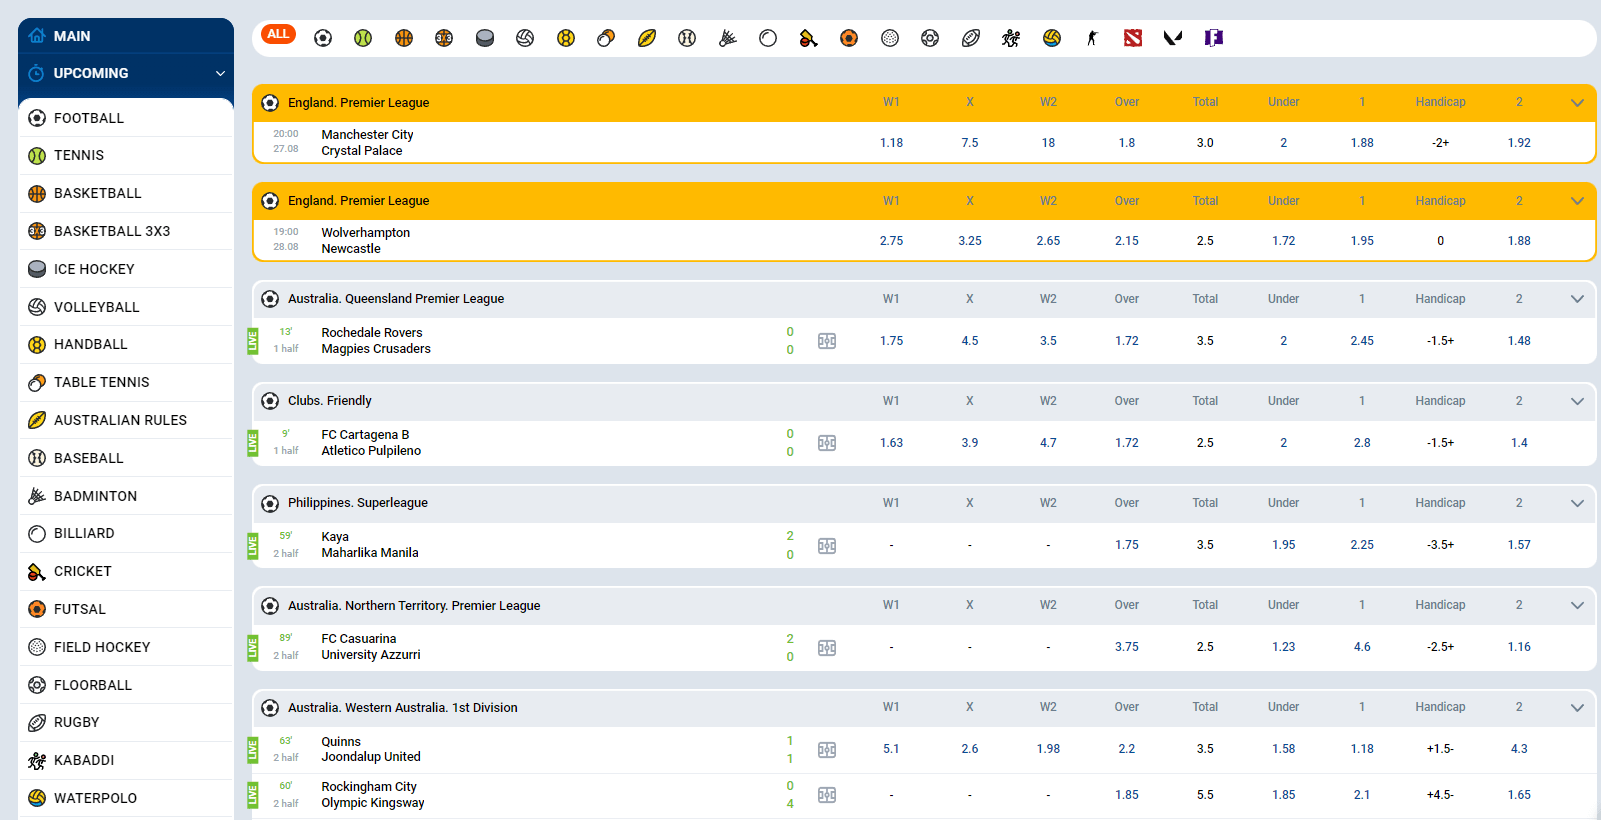Open match stats icon for FC Casuarina game
1601x820 pixels.
coord(827,648)
